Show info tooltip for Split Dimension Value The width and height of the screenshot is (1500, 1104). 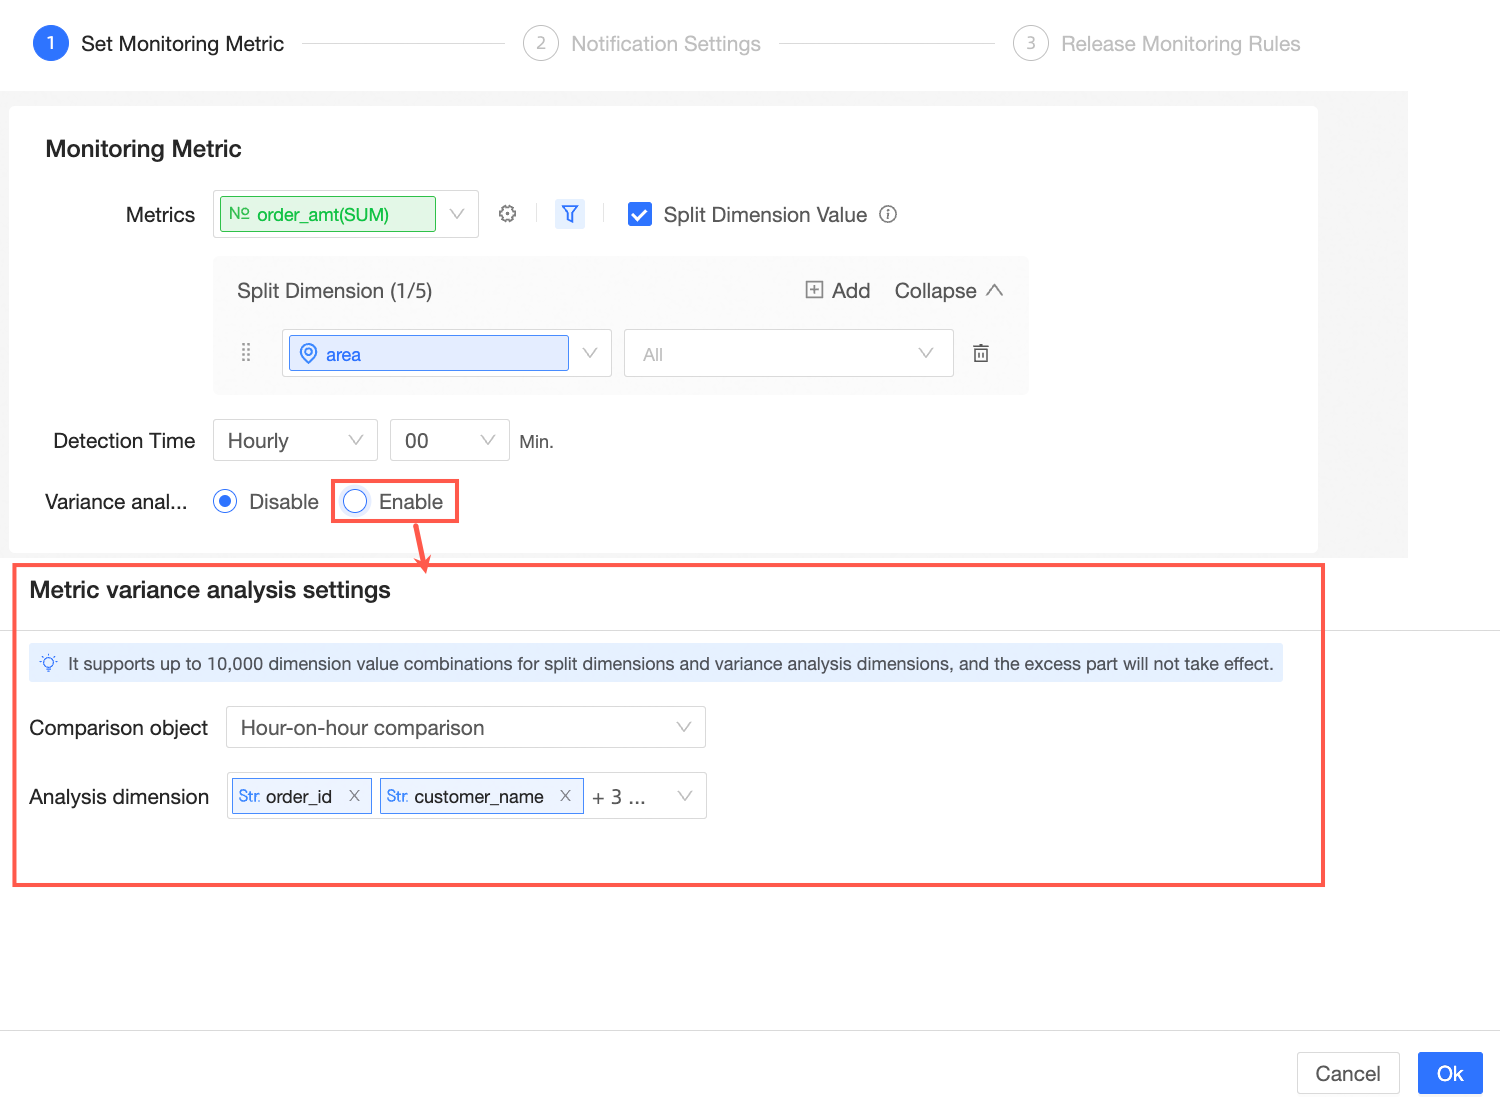point(888,214)
